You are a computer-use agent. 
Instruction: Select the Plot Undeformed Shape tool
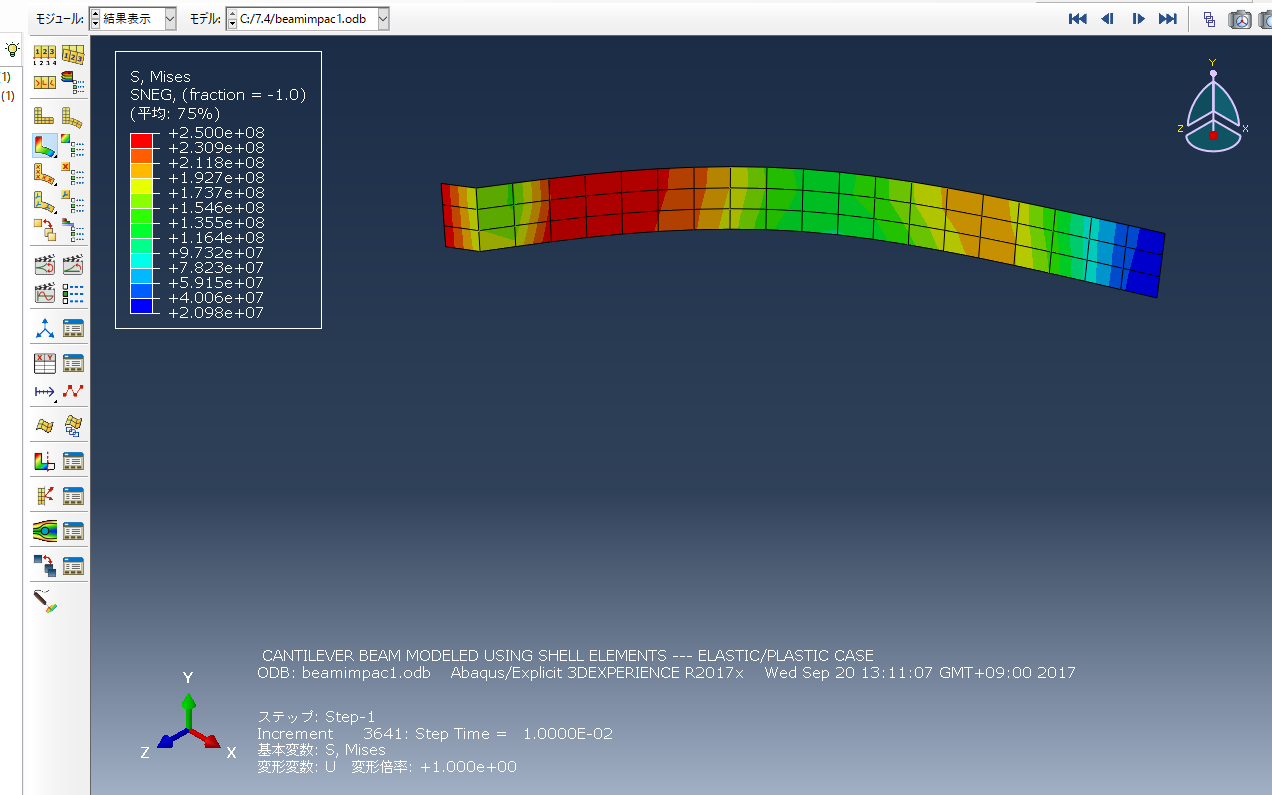click(x=45, y=116)
